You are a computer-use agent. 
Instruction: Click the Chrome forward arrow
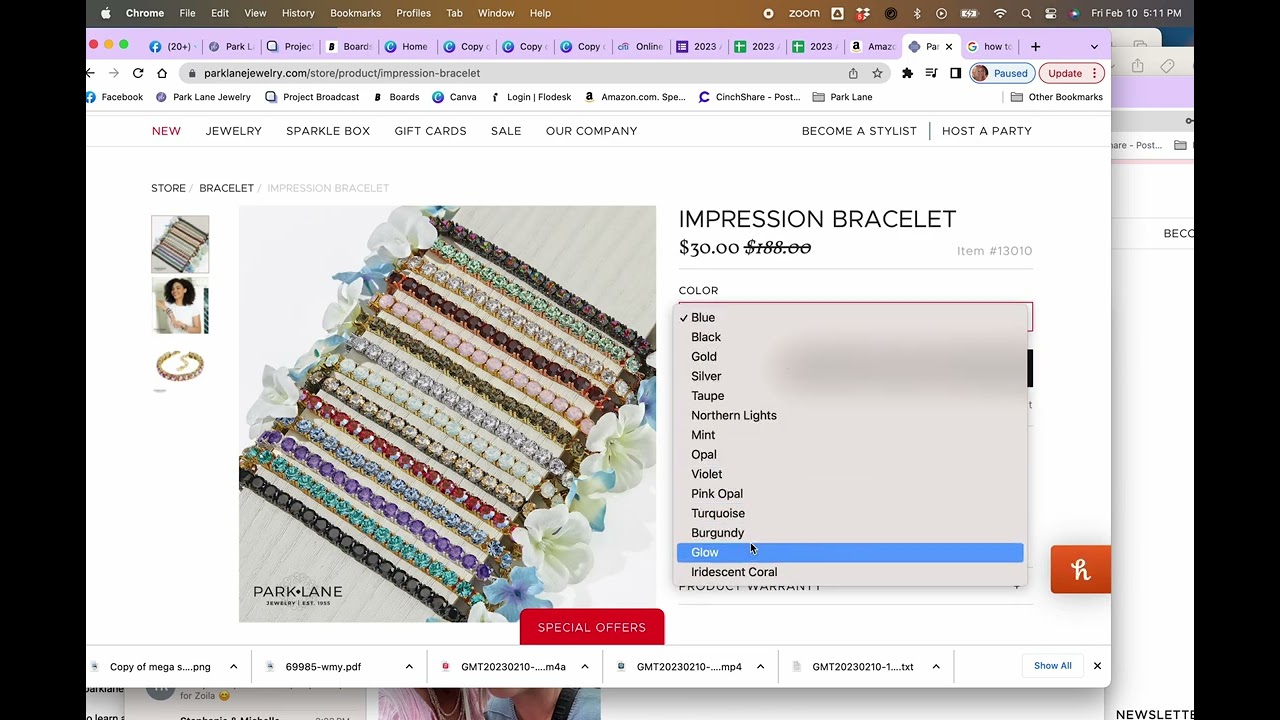click(x=113, y=73)
